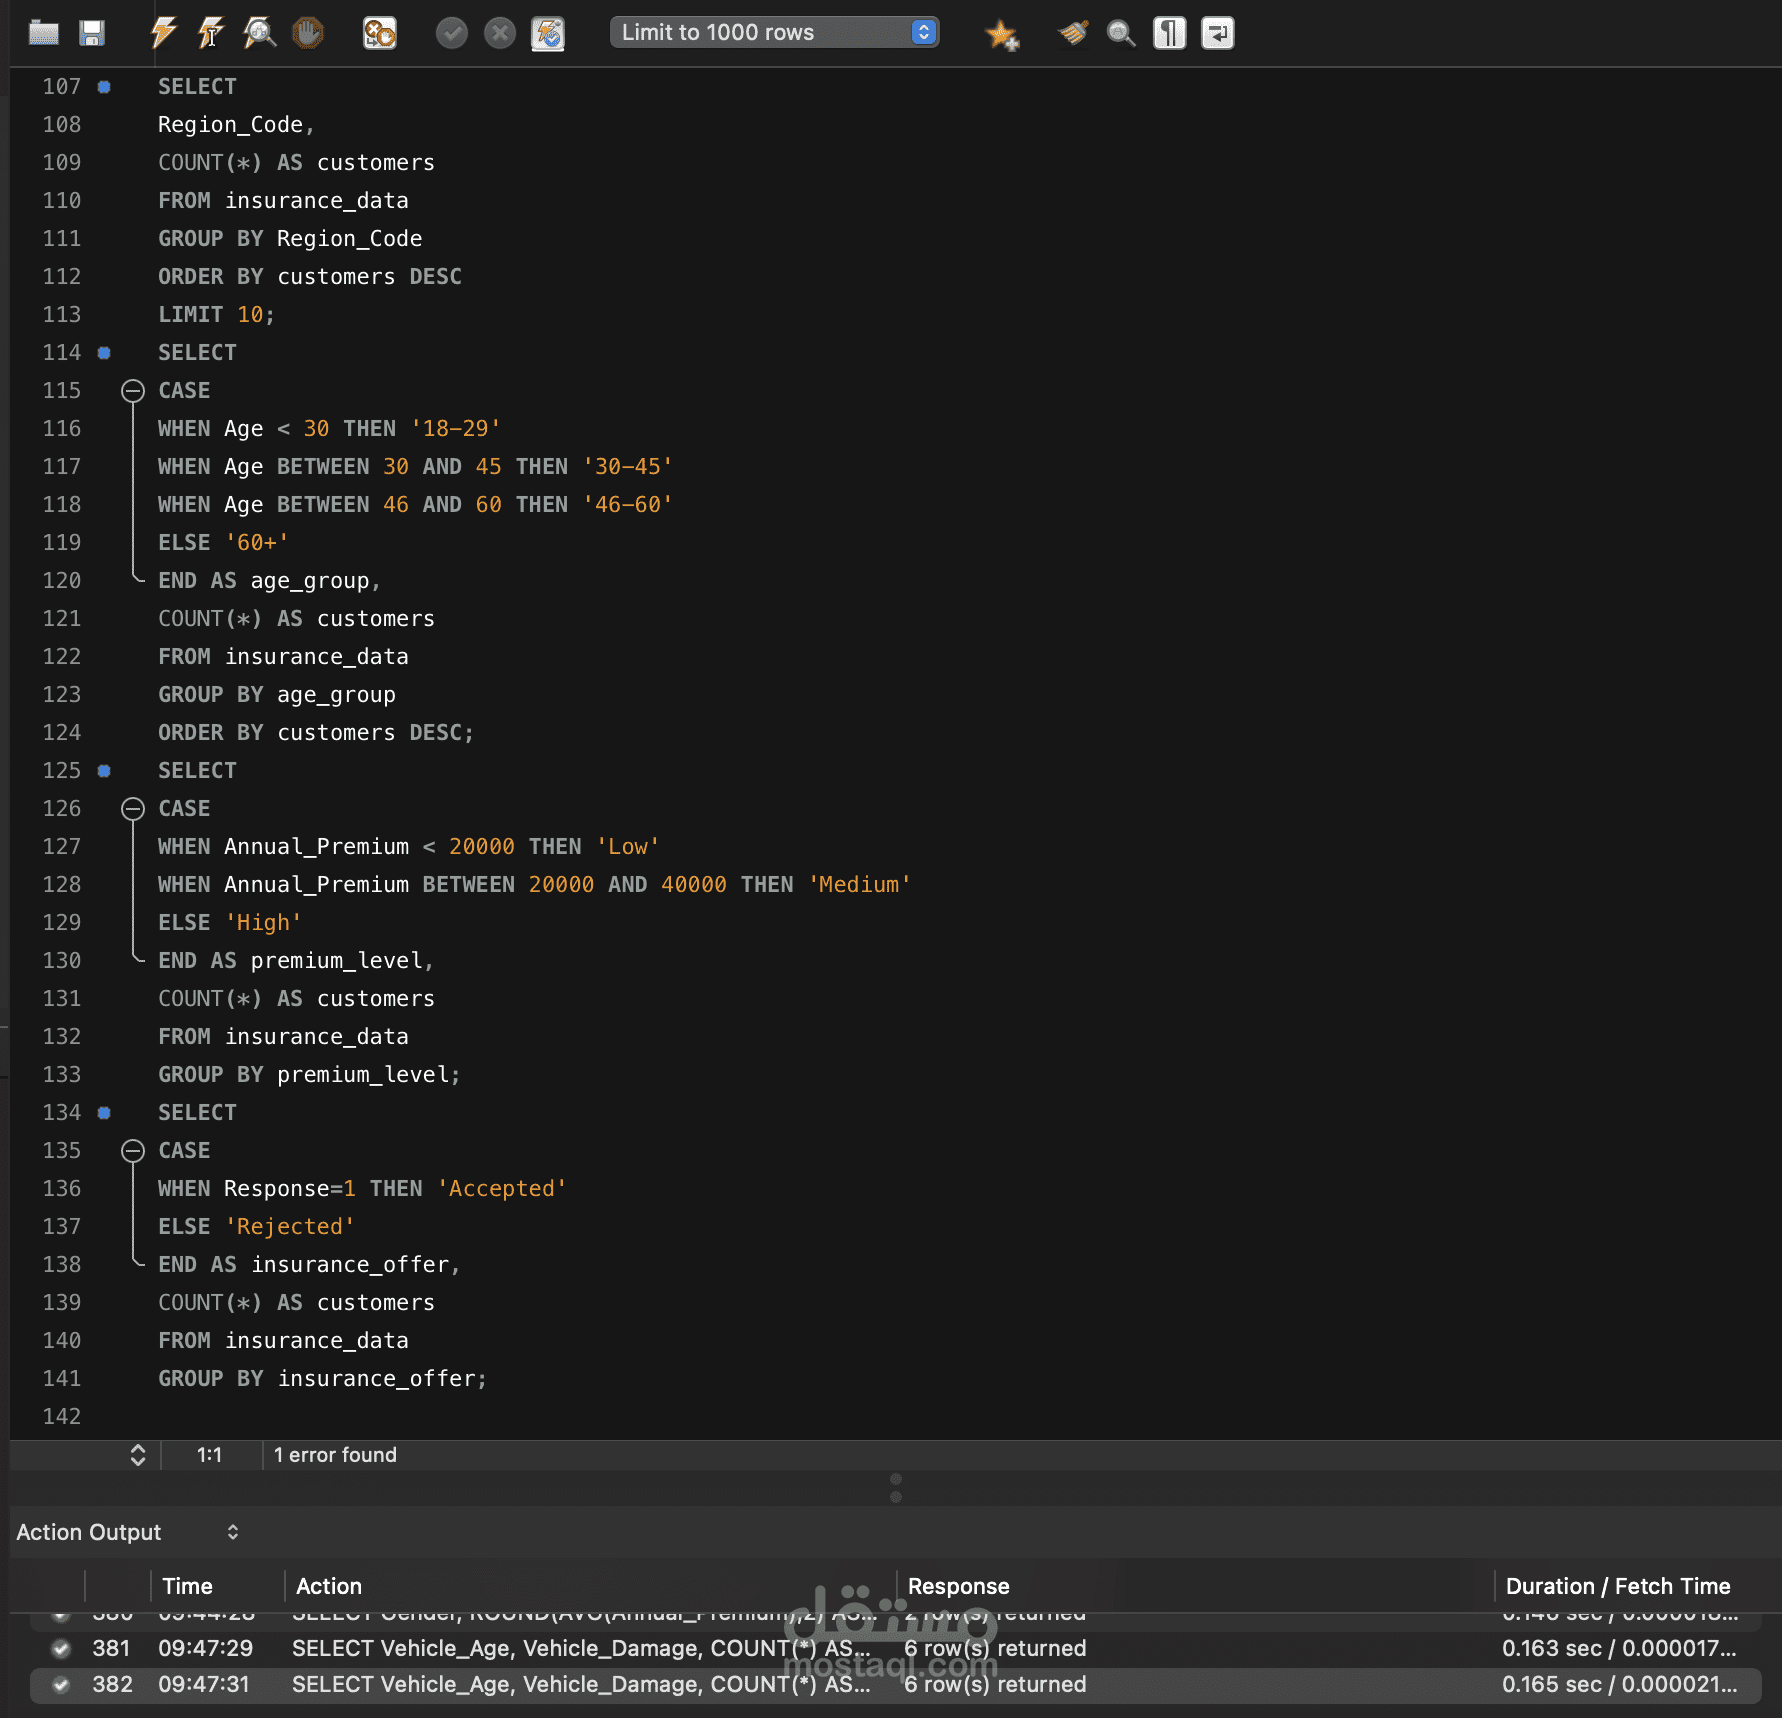Screen dimensions: 1782x1718
Task: Click 'GROUP BY premium_level;' on line 133
Action: pyautogui.click(x=309, y=1075)
